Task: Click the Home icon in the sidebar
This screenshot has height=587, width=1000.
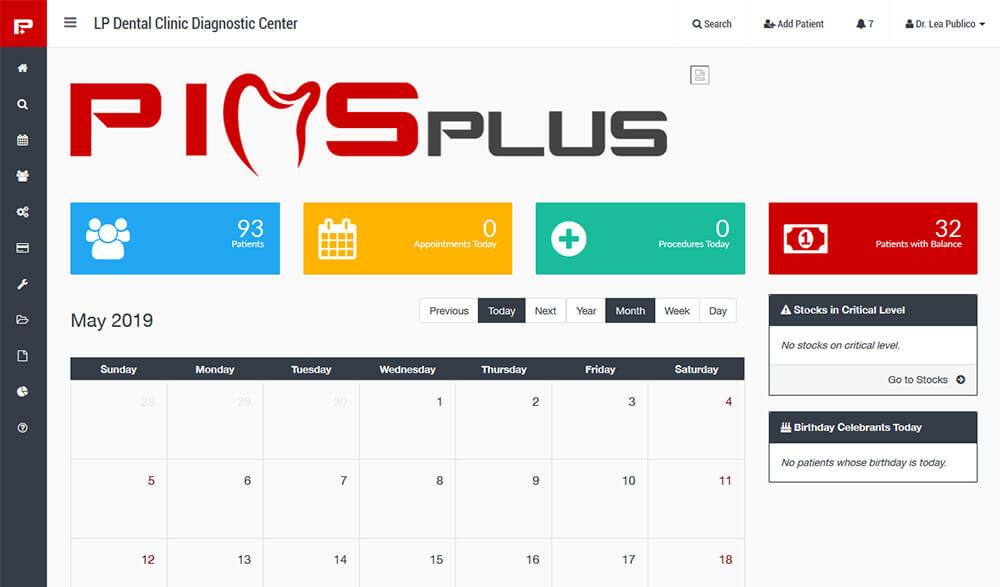Action: tap(22, 68)
